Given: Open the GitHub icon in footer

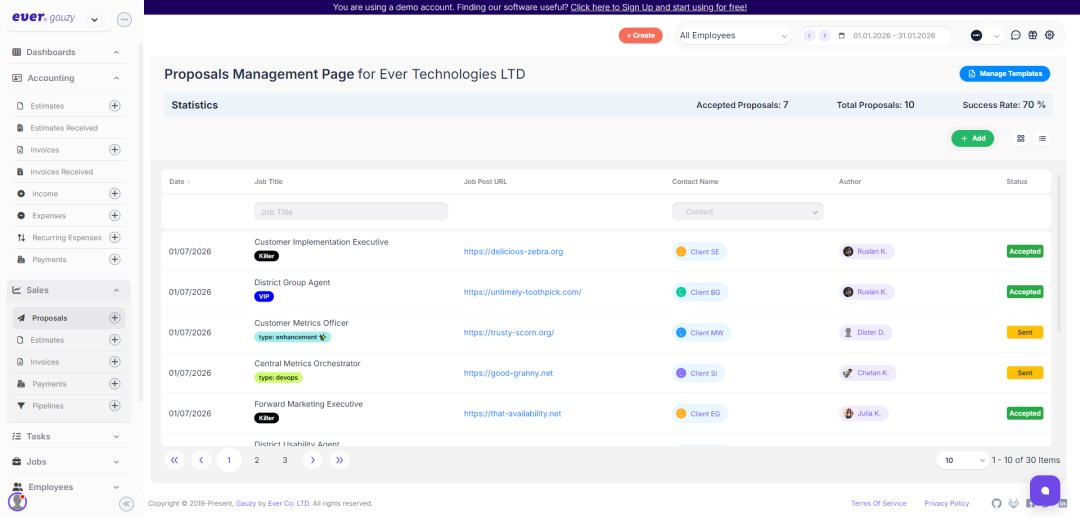Looking at the screenshot, I should [996, 503].
